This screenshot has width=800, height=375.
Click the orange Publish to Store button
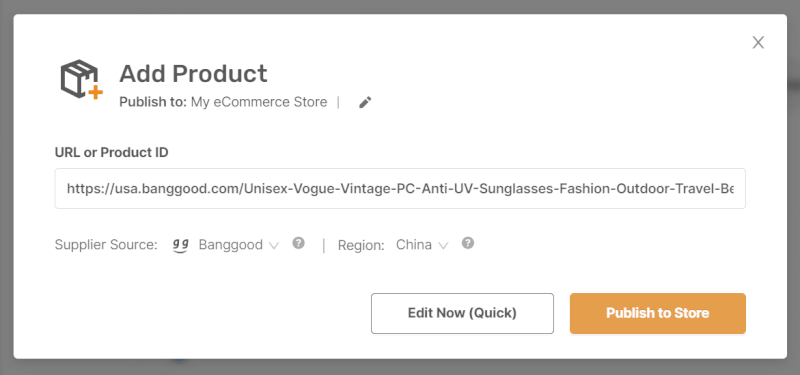tap(658, 313)
